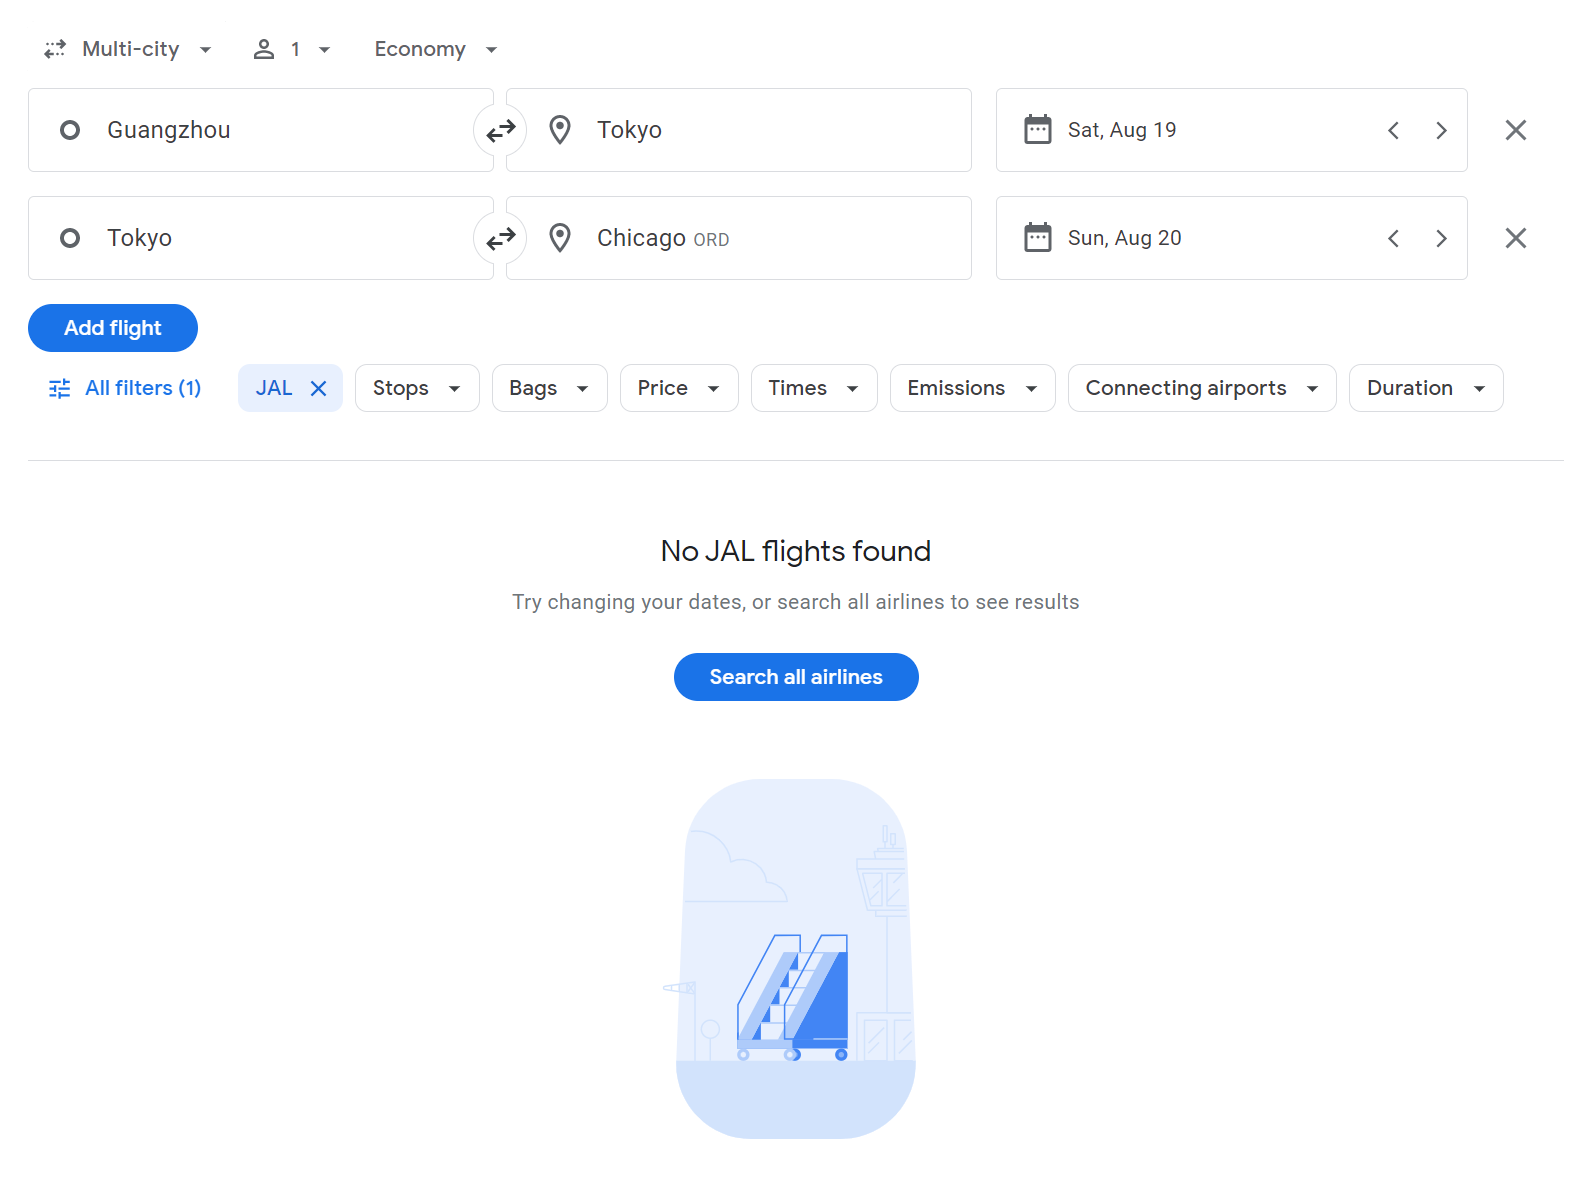Open All filters panel
Screen dimensions: 1572x1179
(x=125, y=388)
